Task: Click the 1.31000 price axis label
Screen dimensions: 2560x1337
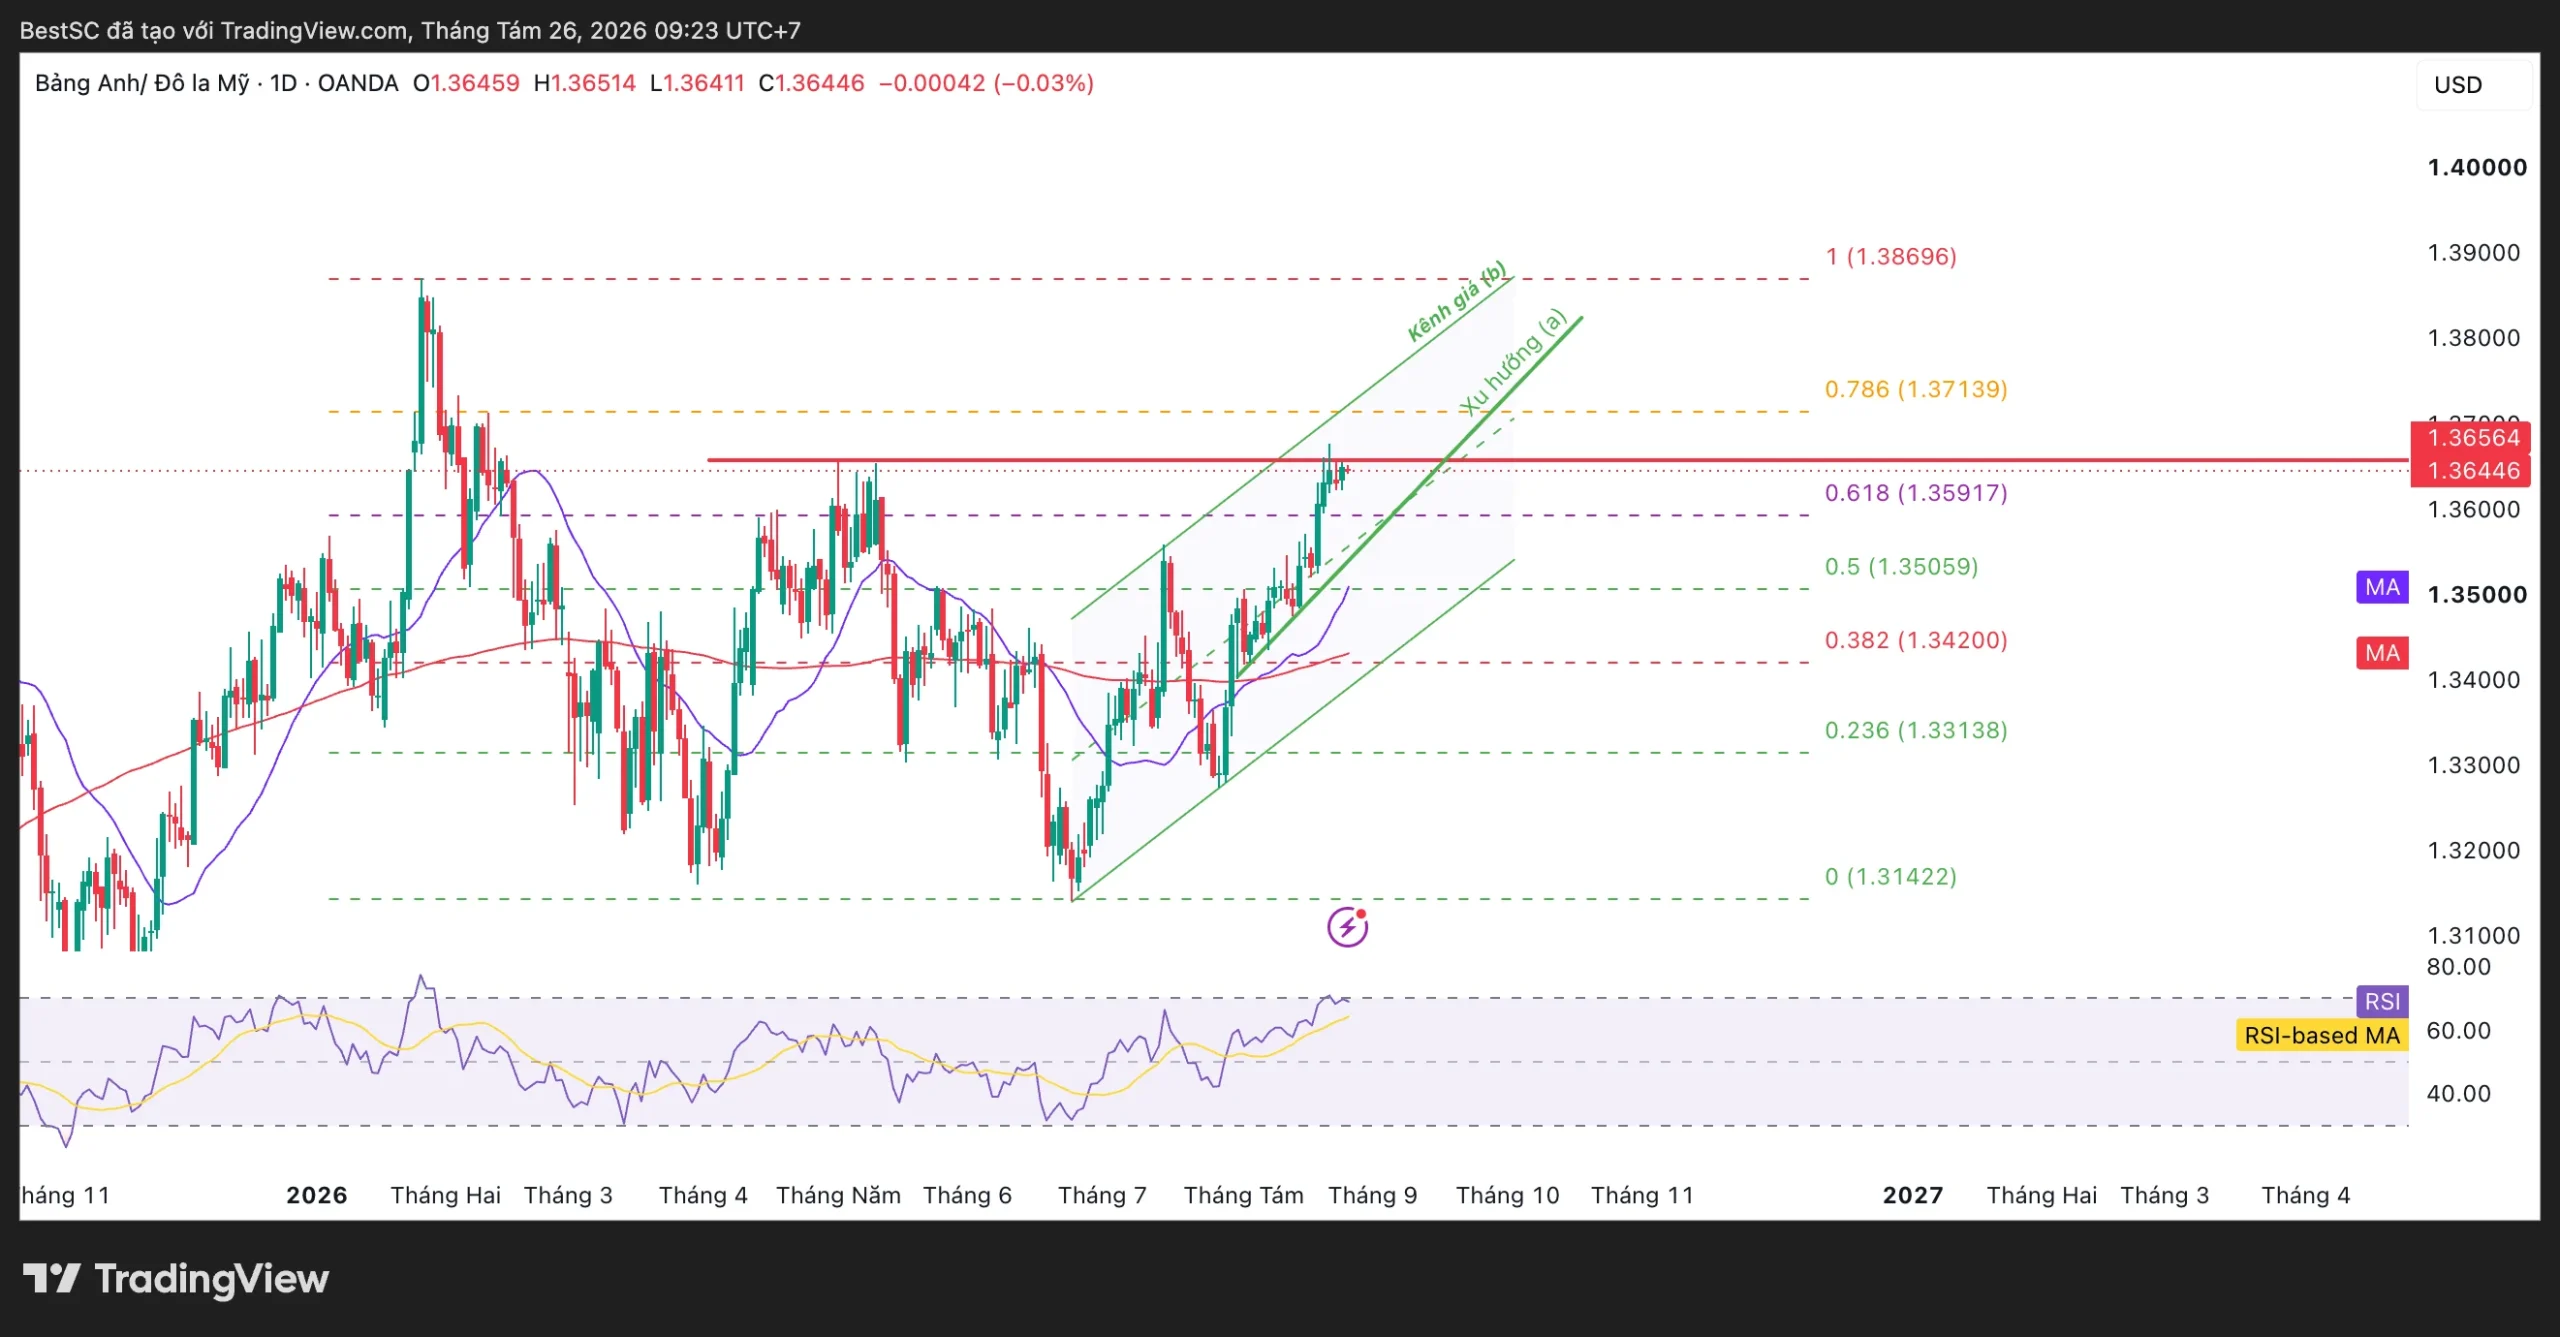Action: (2474, 936)
